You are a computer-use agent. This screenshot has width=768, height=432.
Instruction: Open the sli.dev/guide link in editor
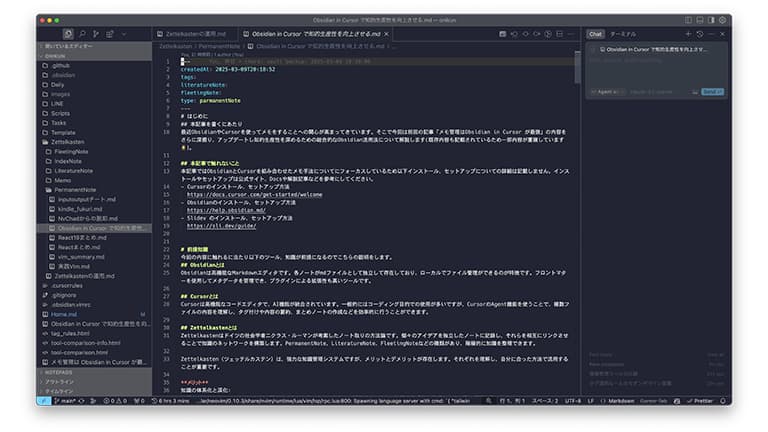point(221,226)
